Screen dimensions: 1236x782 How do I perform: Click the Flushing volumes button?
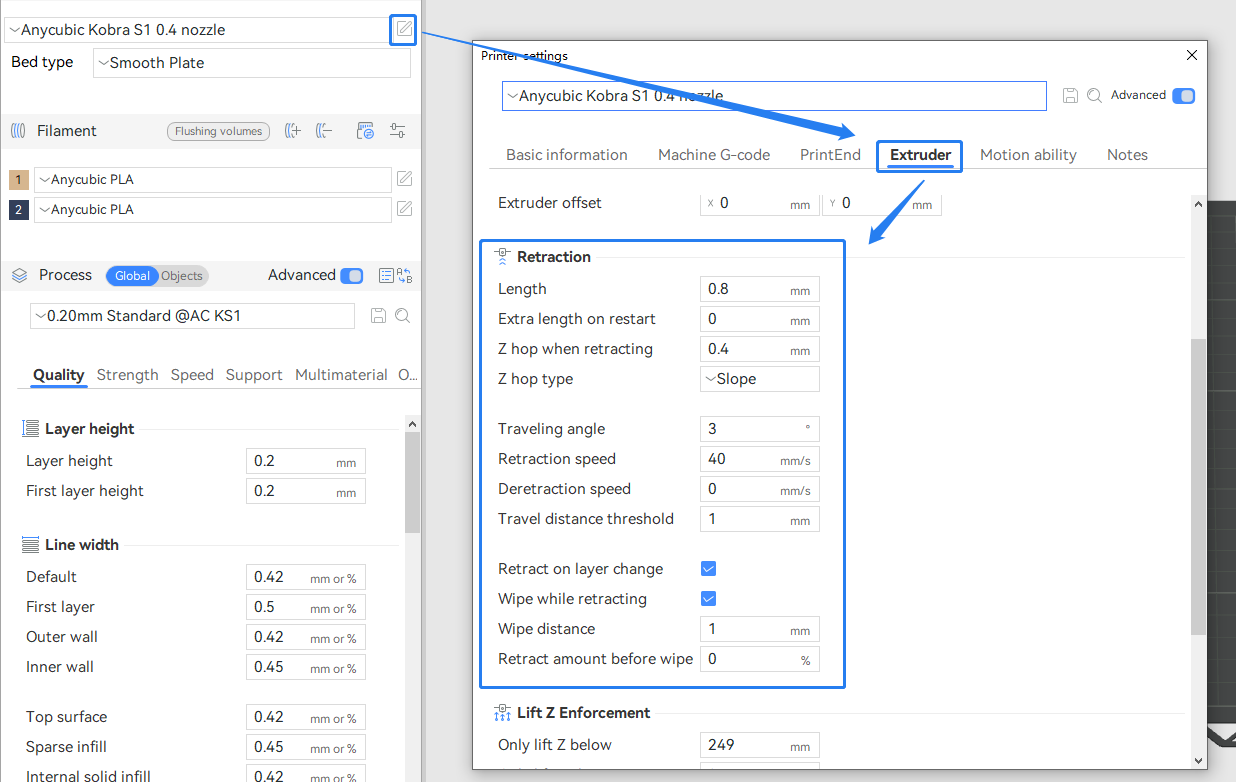(218, 131)
